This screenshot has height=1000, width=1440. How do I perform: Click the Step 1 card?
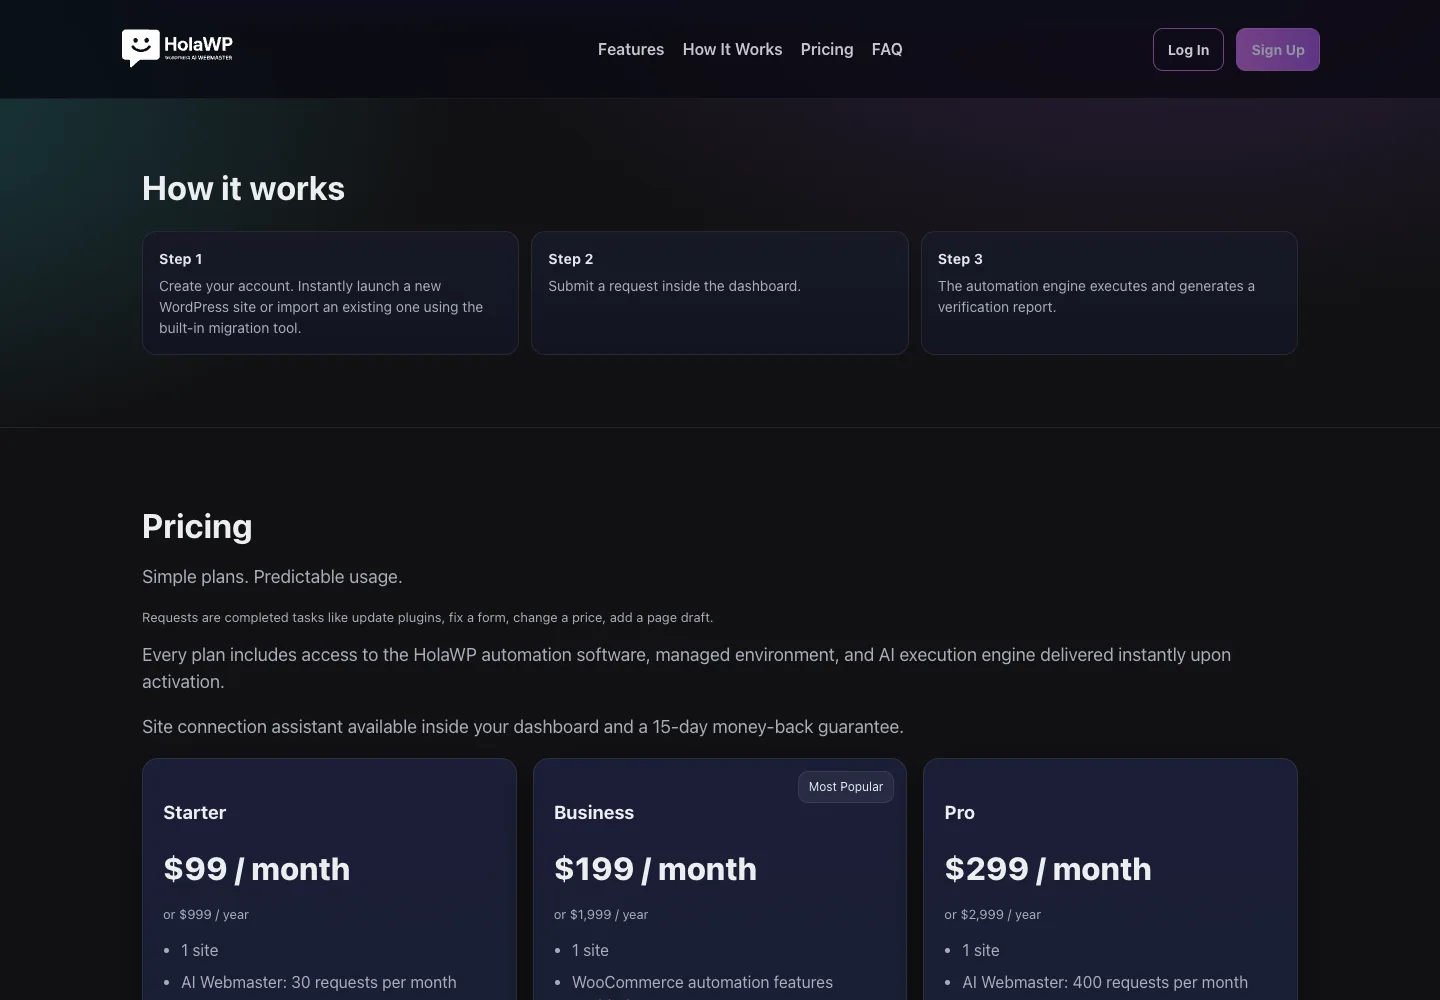tap(330, 293)
